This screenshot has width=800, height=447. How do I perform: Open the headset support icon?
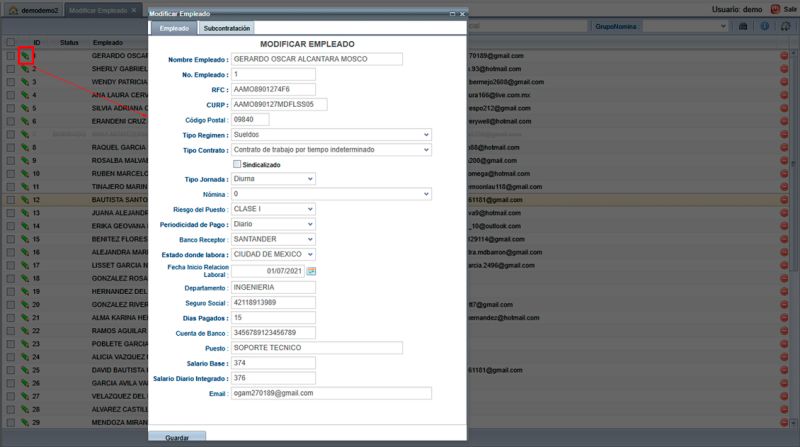click(x=786, y=27)
